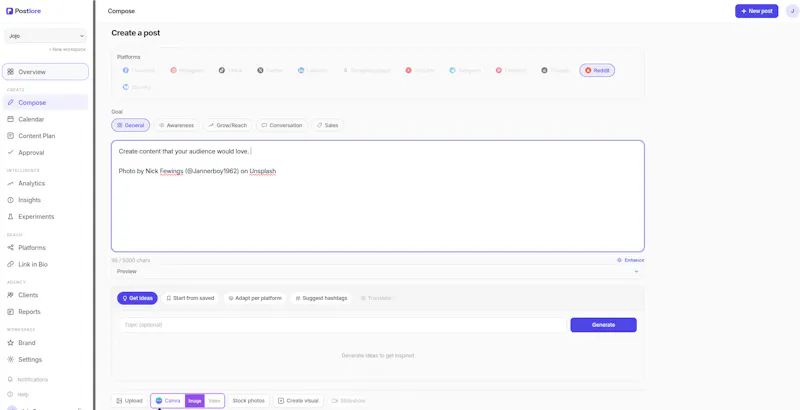Toggle the TikTok platform chip
This screenshot has height=410, width=800.
coord(231,70)
